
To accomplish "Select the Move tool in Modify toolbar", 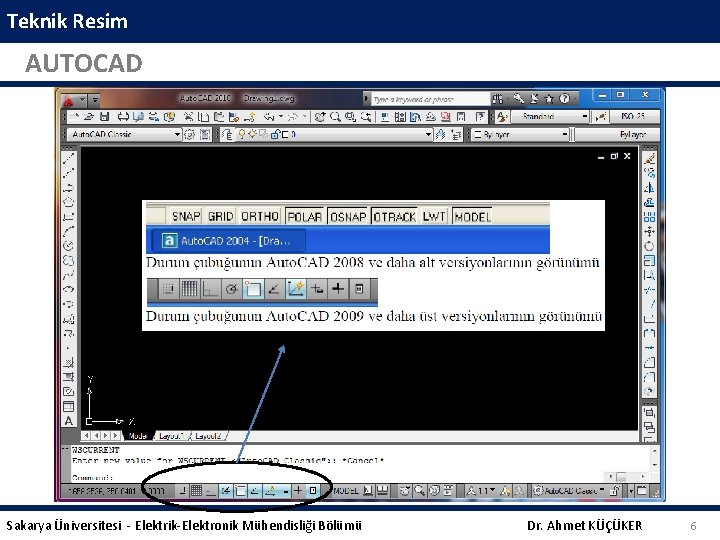I will 649,231.
